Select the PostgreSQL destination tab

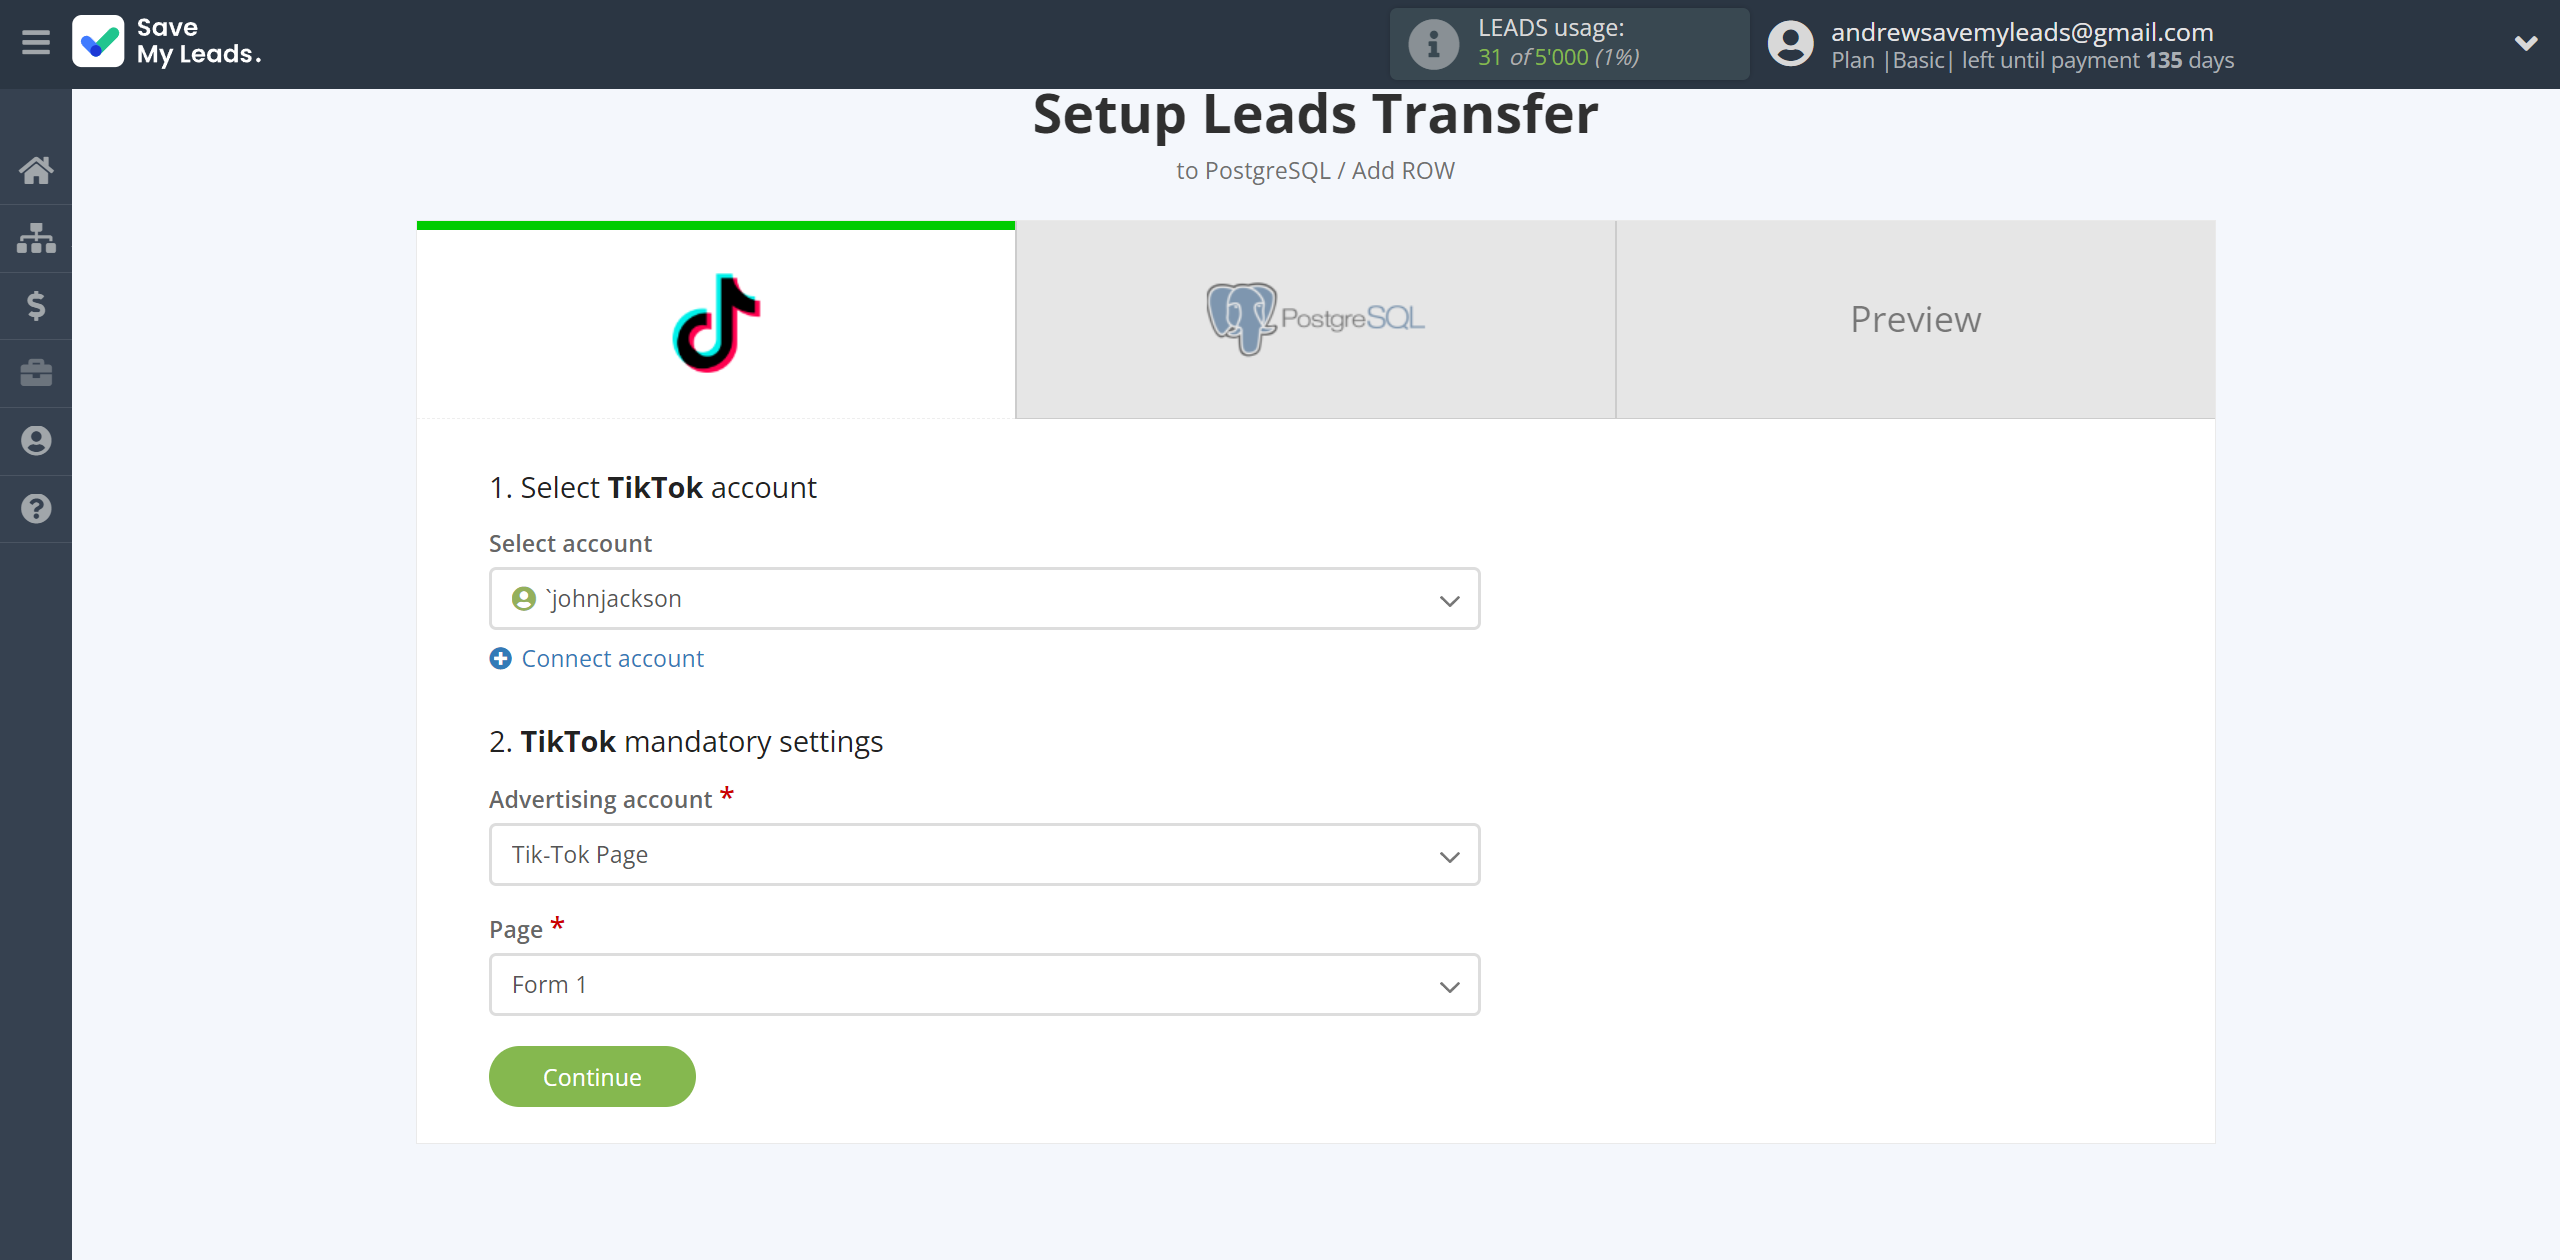[1314, 318]
